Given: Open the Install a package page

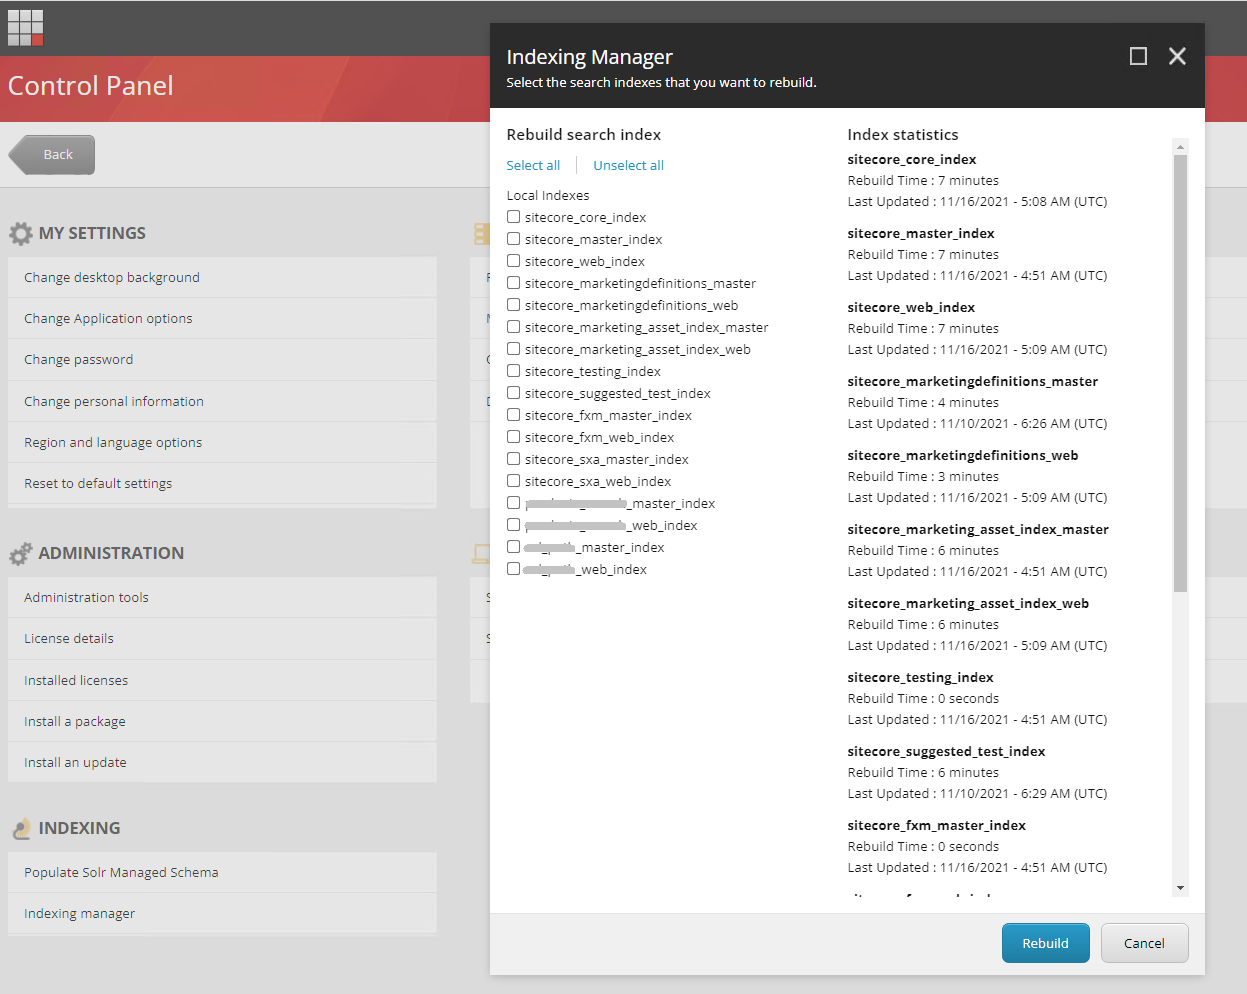Looking at the screenshot, I should click(x=72, y=720).
